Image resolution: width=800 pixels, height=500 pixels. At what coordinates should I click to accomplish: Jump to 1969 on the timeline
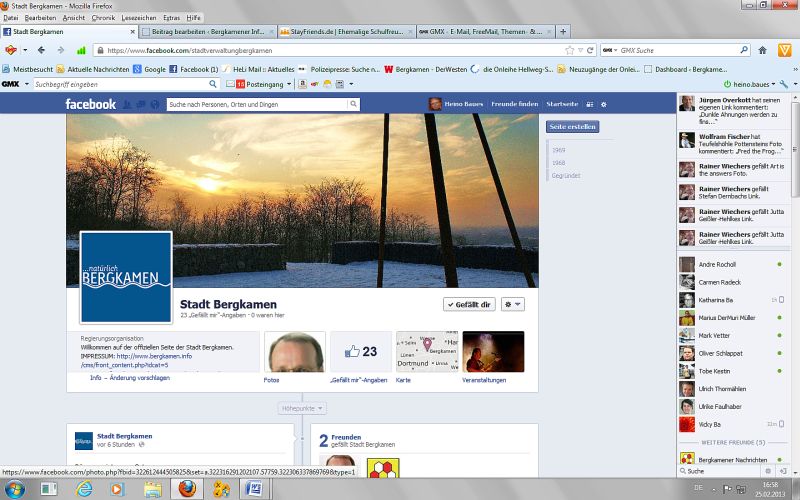click(x=559, y=151)
